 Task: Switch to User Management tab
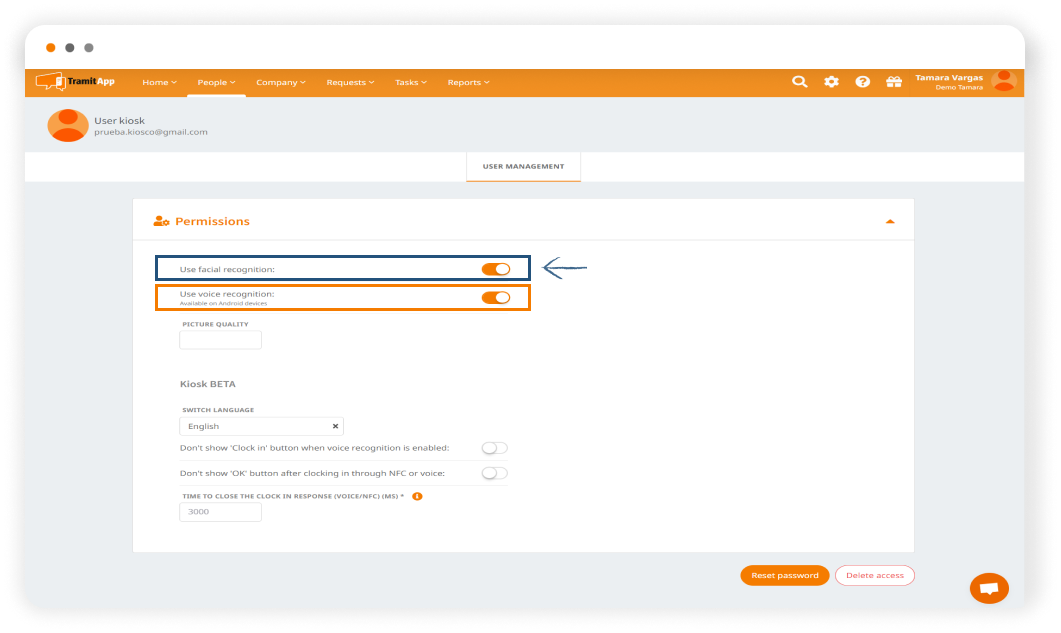(x=523, y=167)
